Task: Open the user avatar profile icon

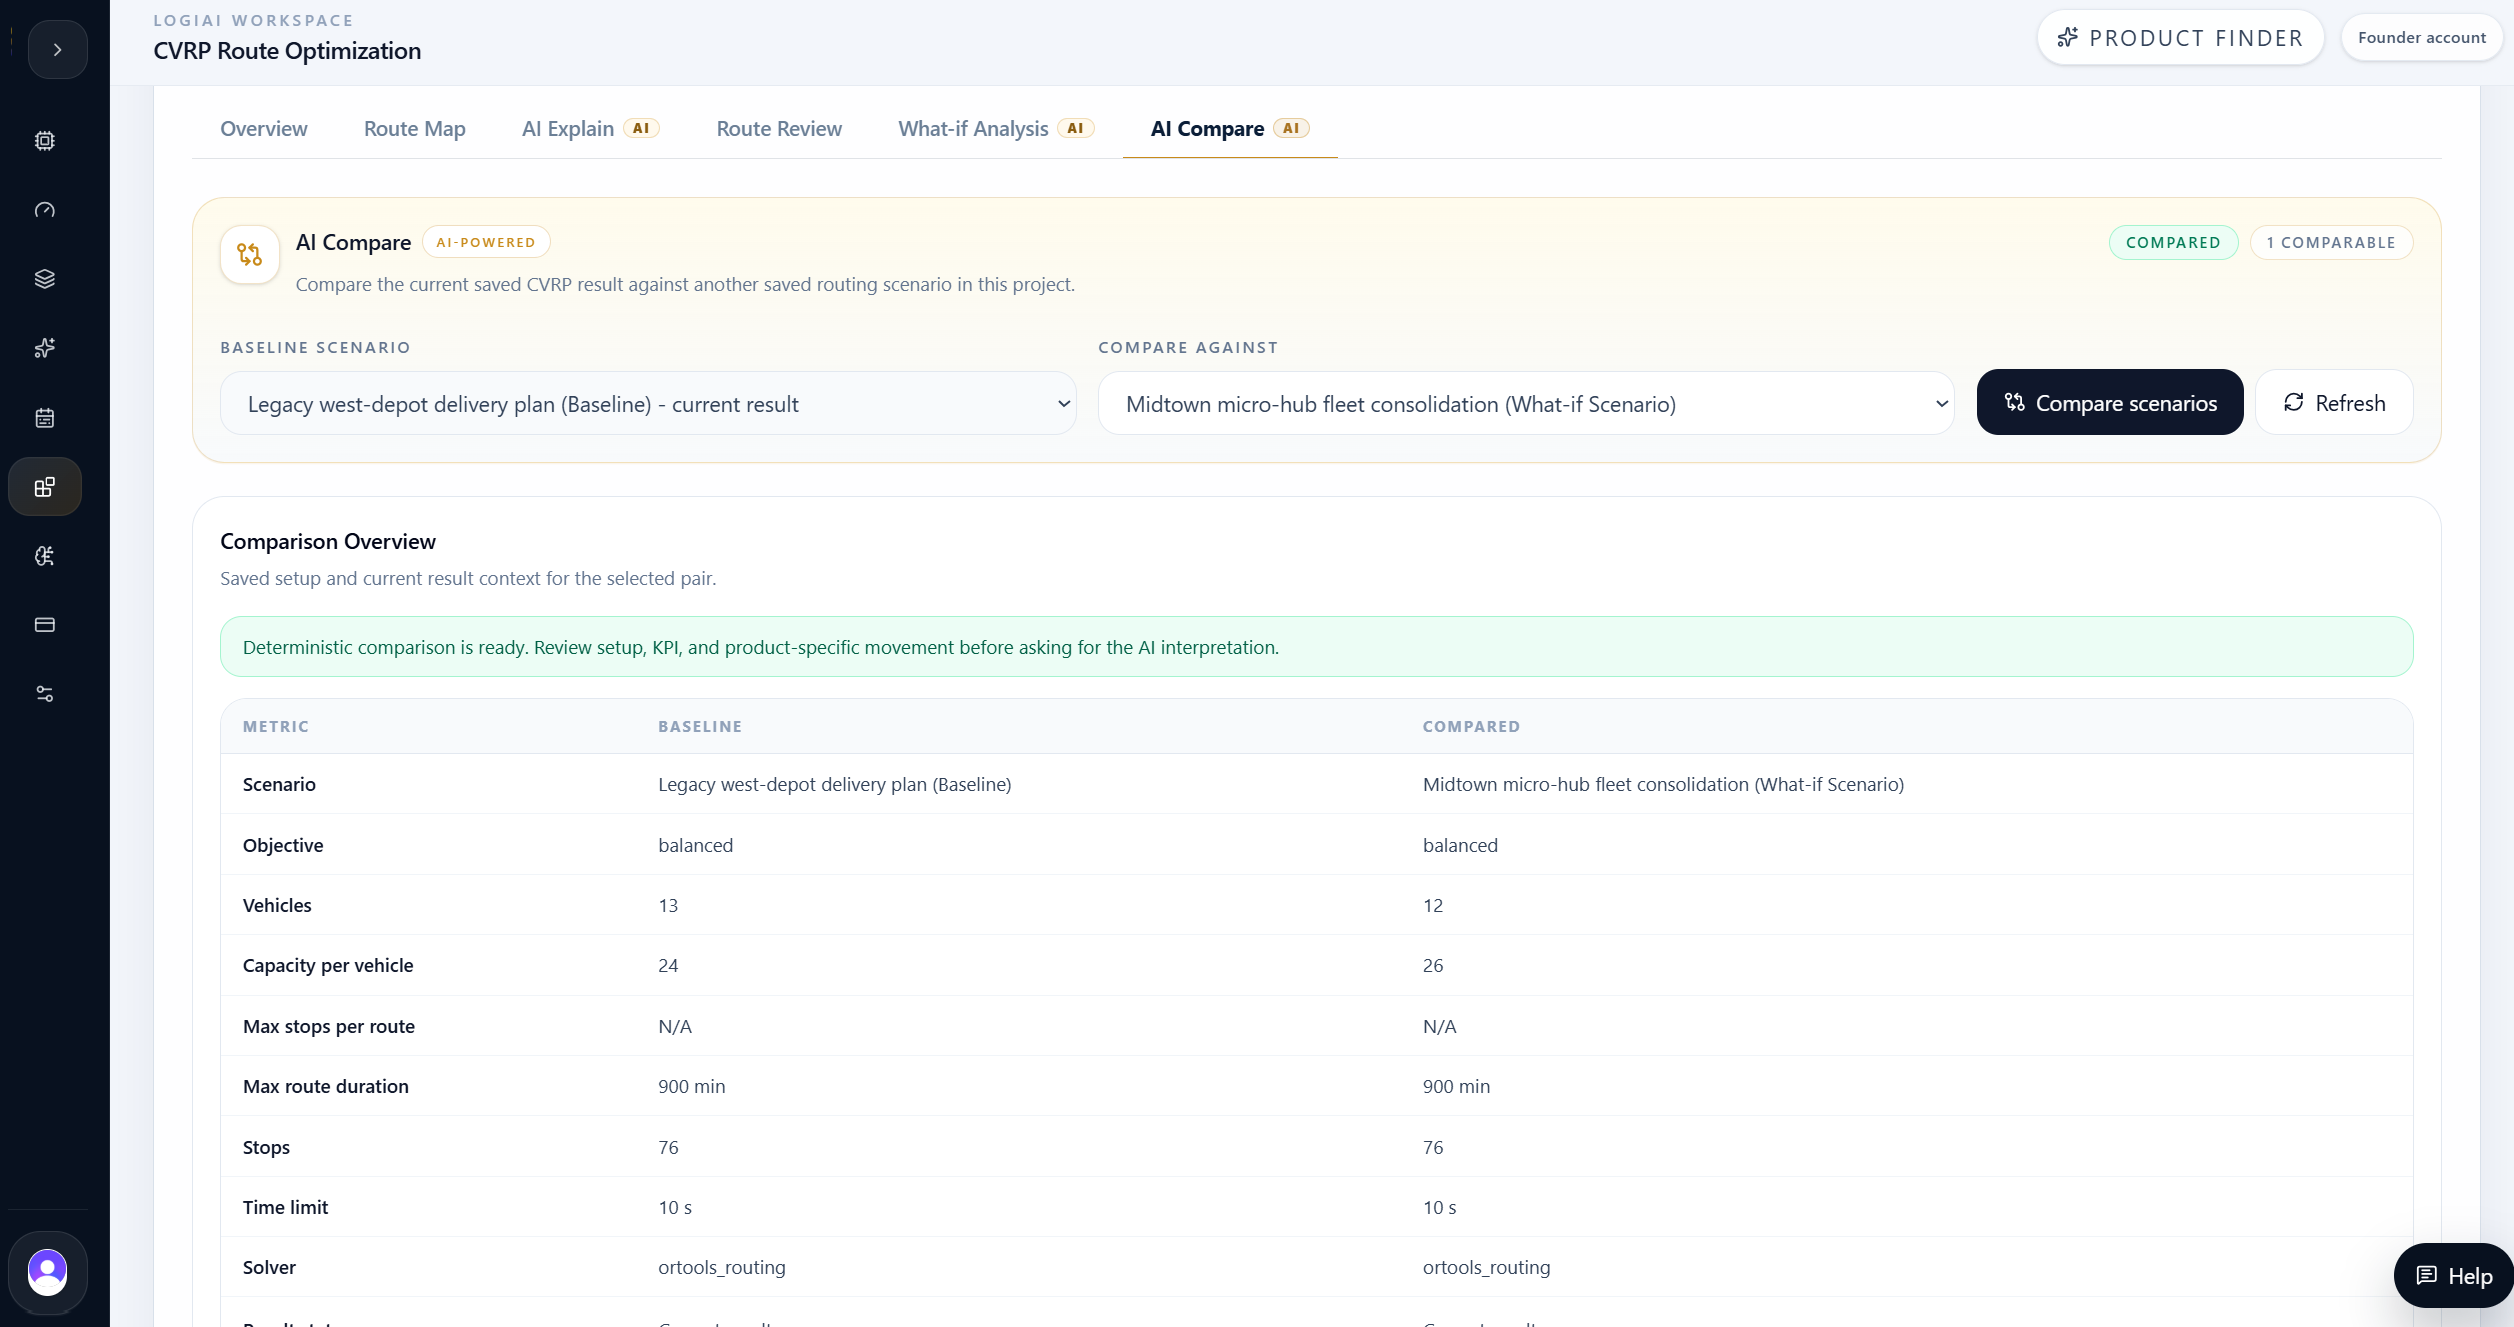Action: coord(47,1272)
